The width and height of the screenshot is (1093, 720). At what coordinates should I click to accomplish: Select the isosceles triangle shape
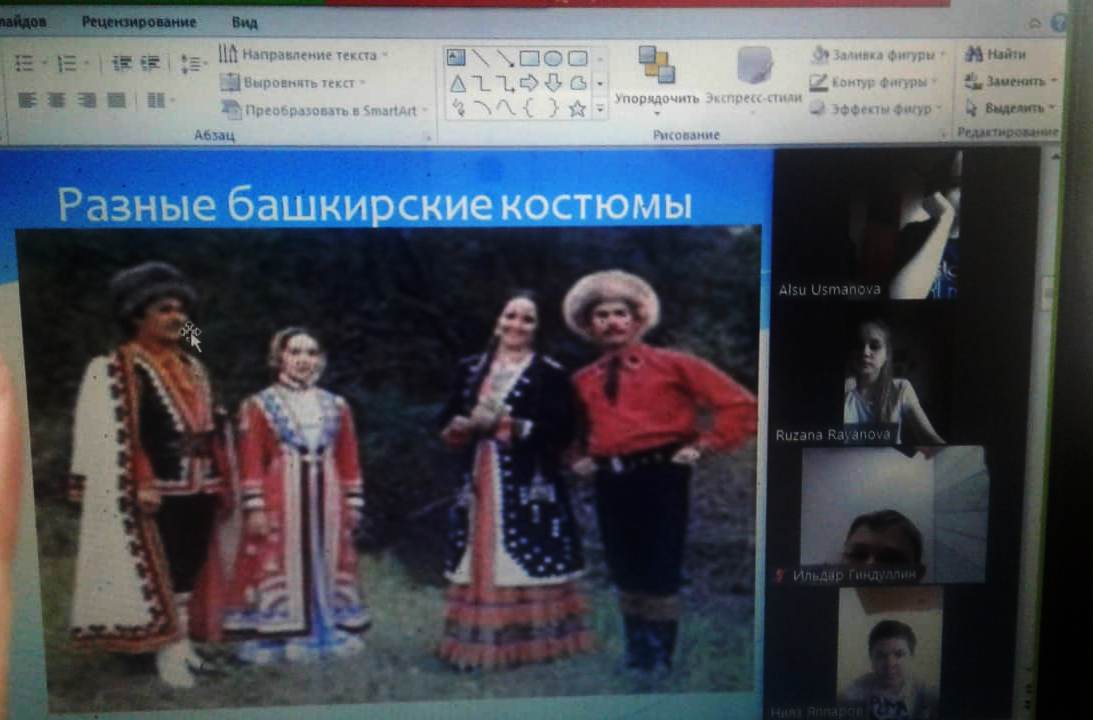coord(457,83)
